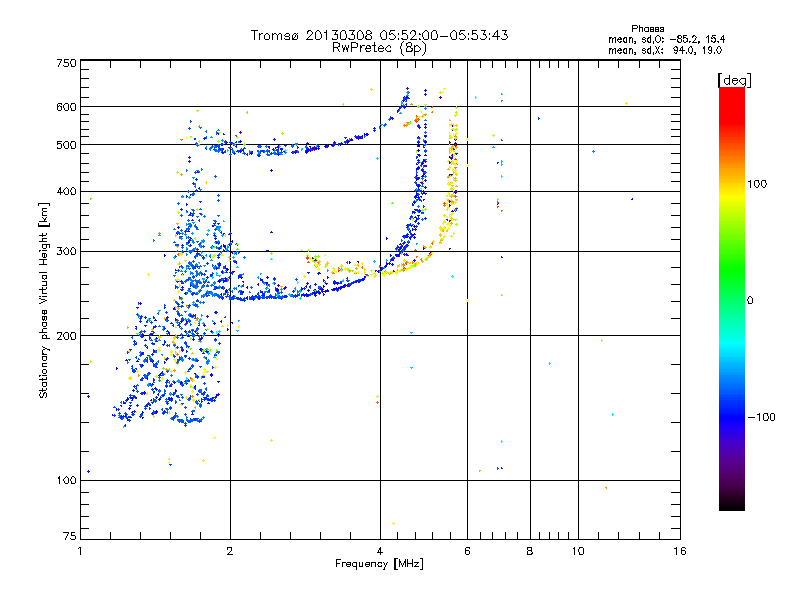This screenshot has width=800, height=600.
Task: Click the x-axis tick label '4'
Action: 380,551
